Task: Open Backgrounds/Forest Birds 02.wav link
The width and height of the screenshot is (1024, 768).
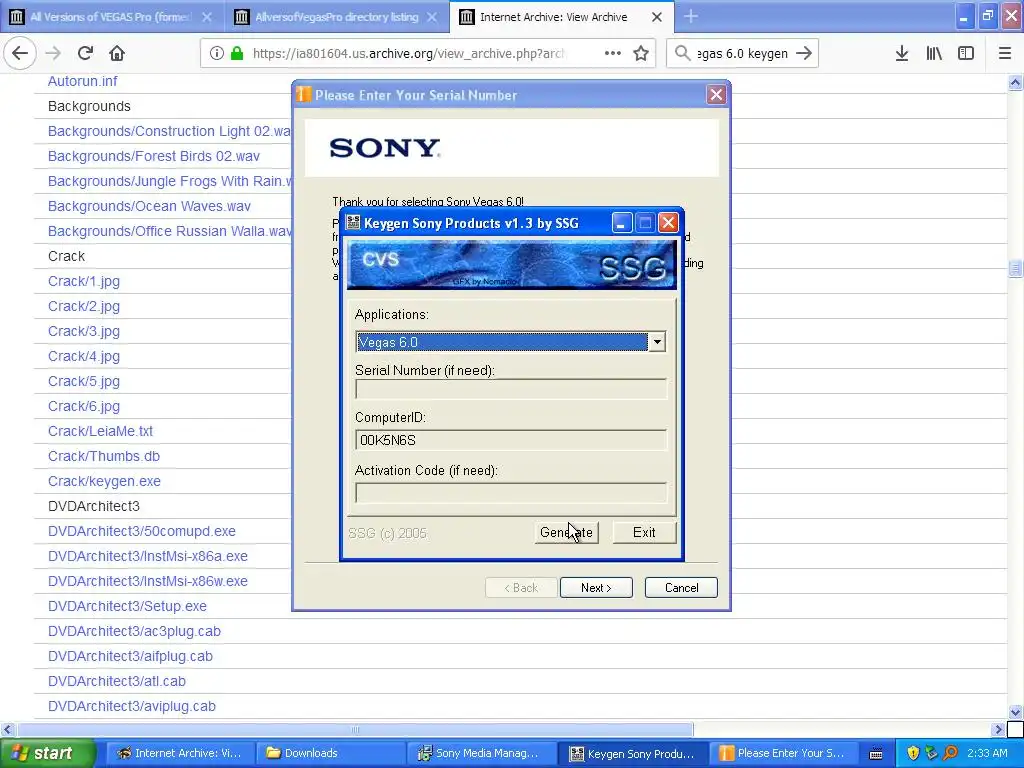Action: [x=153, y=156]
